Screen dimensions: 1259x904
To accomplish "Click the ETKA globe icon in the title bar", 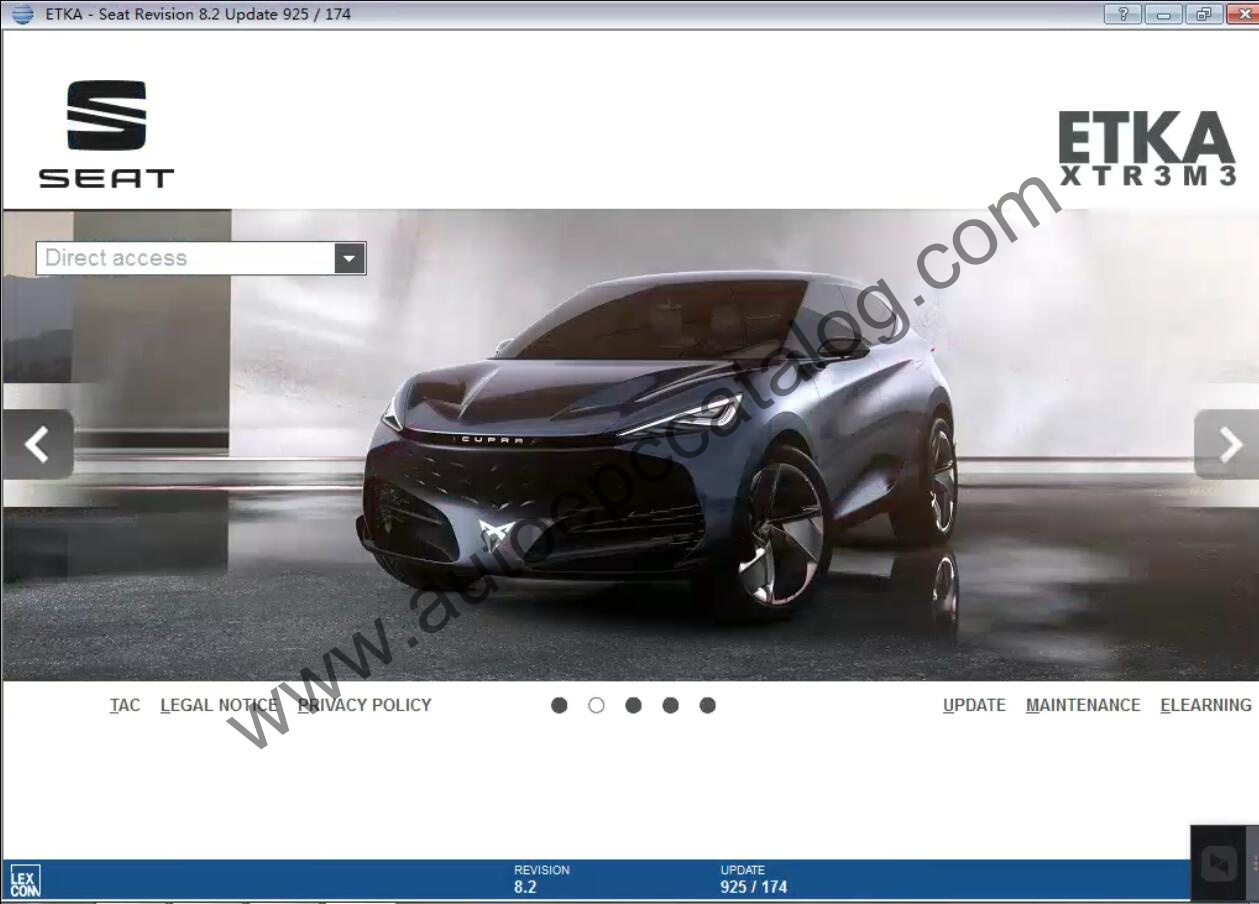I will coord(22,14).
